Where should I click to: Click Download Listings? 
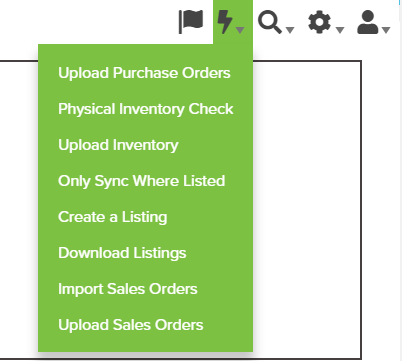click(x=122, y=253)
